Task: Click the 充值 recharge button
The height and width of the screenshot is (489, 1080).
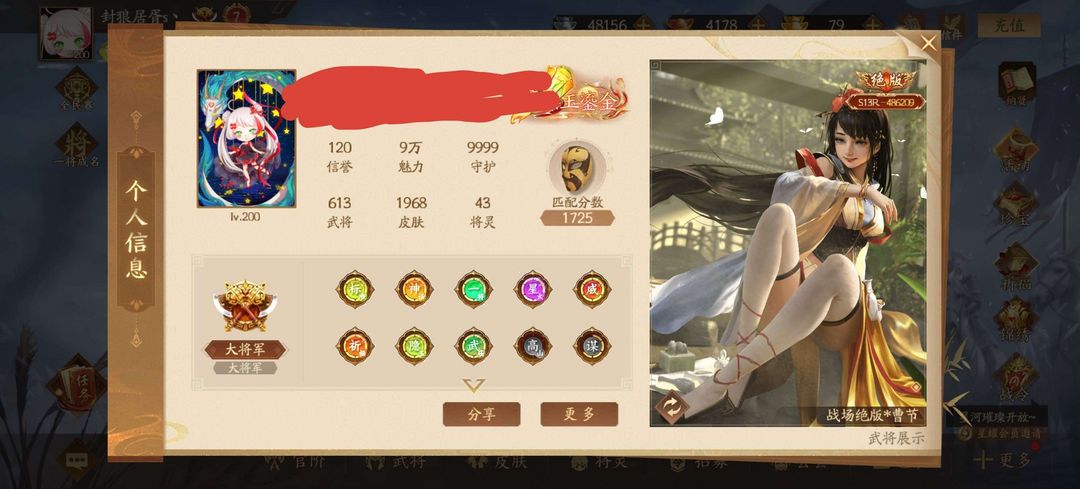Action: click(1009, 25)
